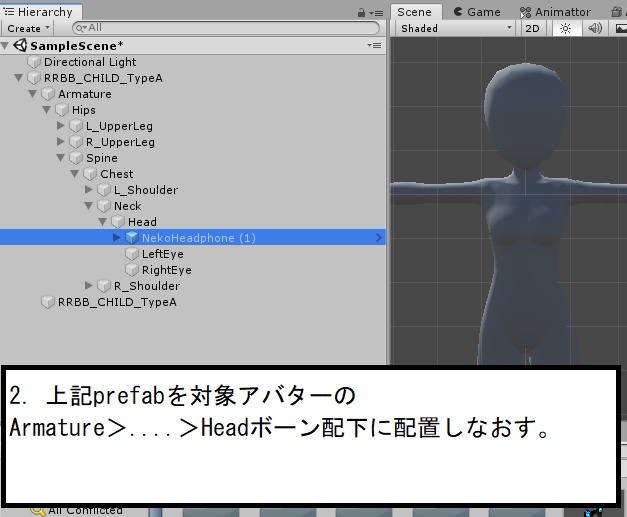The image size is (627, 517).
Task: Select the Head bone
Action: click(142, 222)
